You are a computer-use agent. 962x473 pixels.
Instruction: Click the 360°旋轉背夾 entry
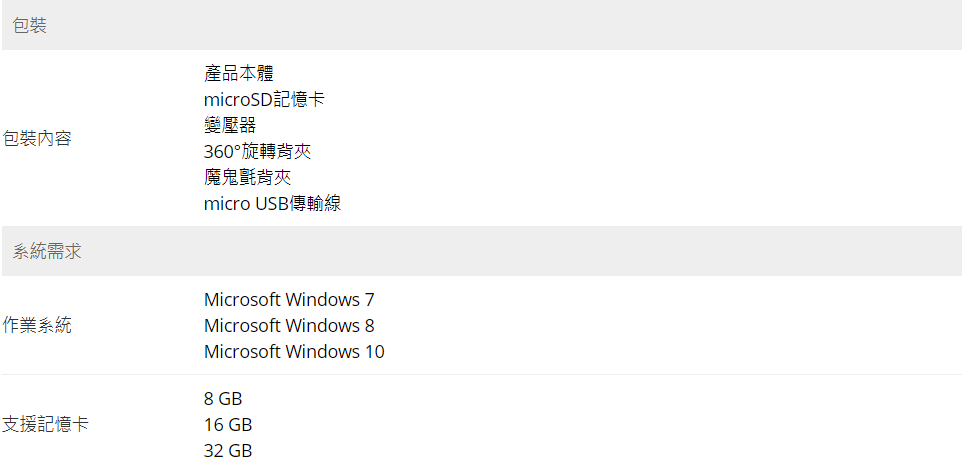258,152
